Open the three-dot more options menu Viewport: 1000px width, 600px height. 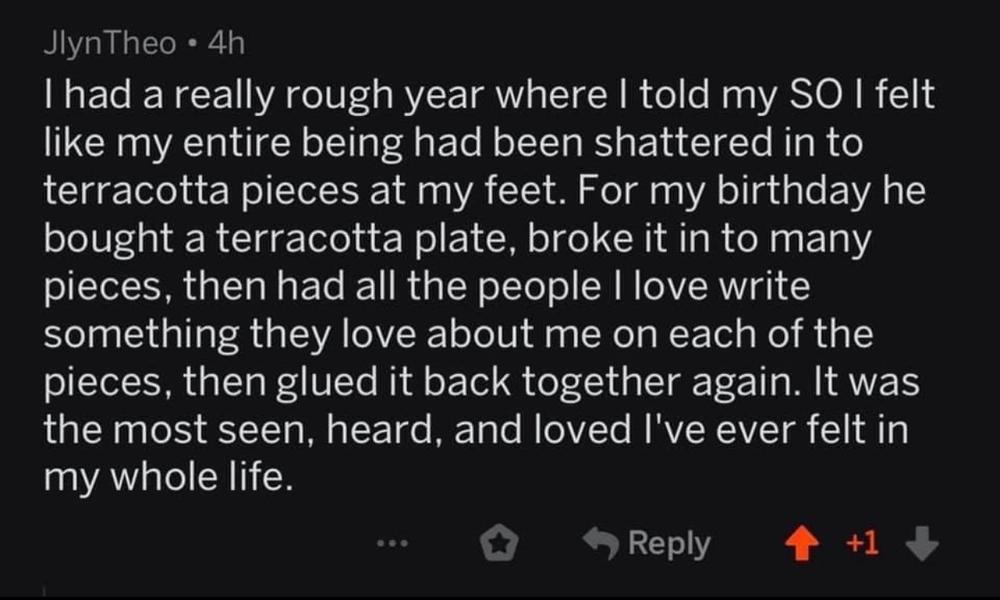(392, 544)
